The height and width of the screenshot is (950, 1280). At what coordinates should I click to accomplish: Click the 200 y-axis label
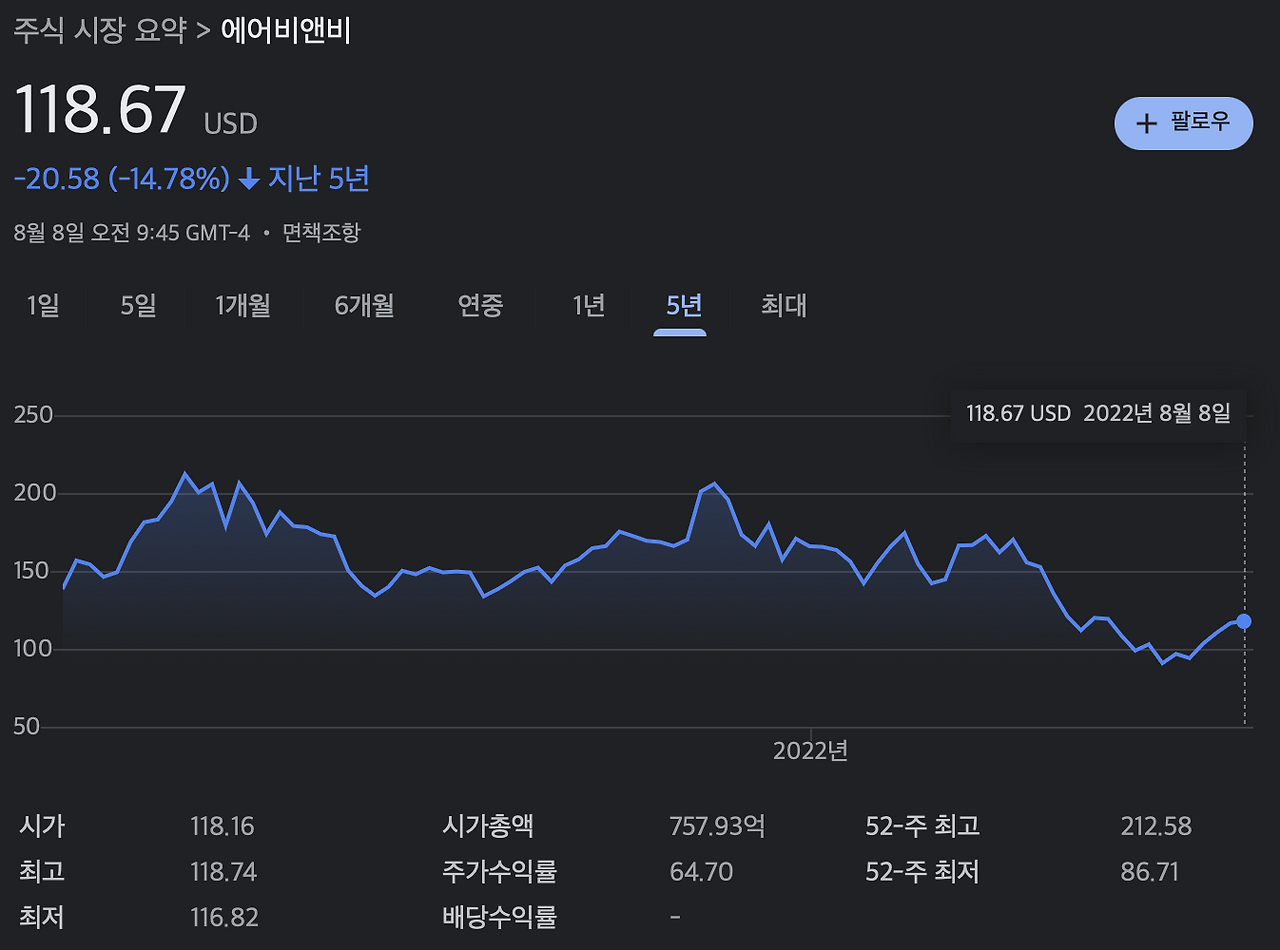pos(33,494)
